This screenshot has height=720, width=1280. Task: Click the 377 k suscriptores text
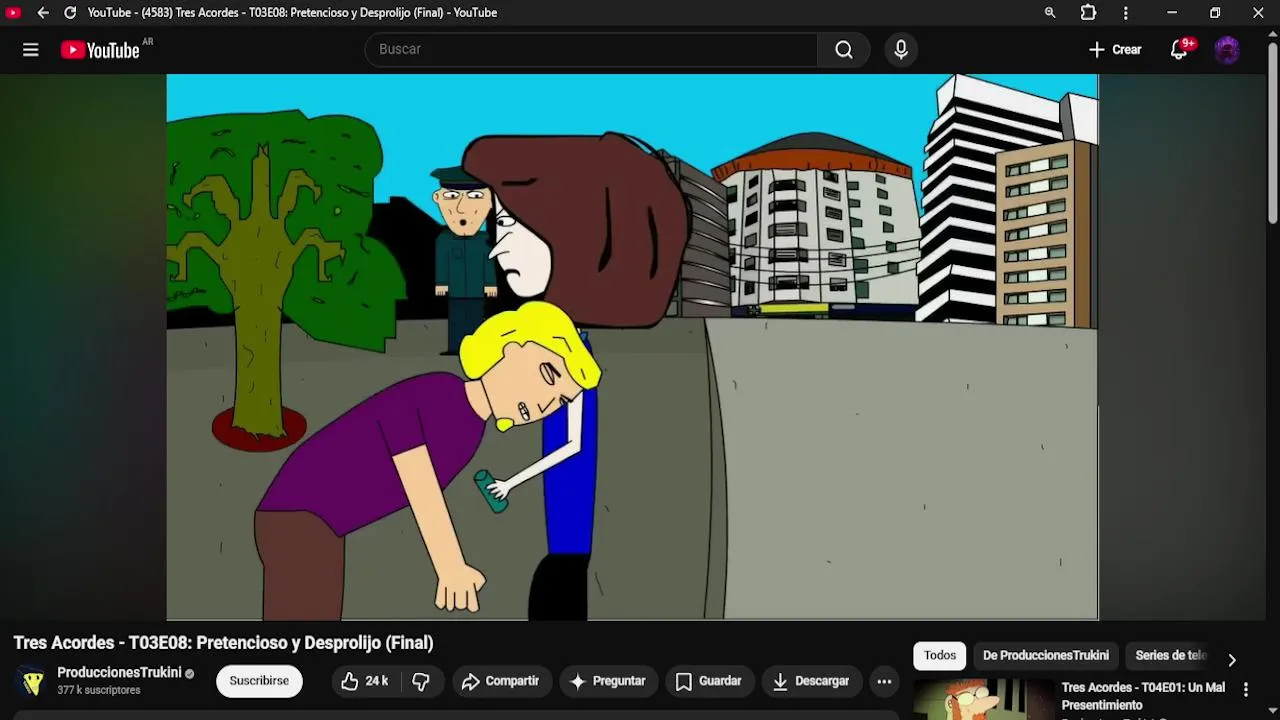[x=98, y=691]
